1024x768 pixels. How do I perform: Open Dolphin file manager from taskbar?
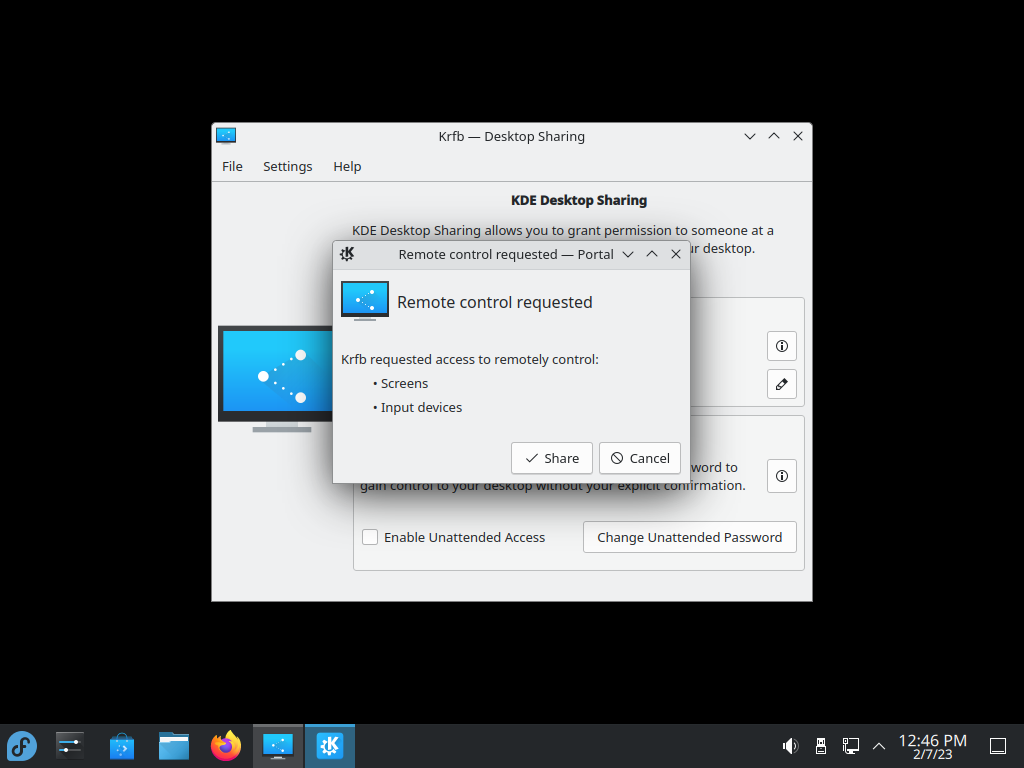click(x=174, y=746)
